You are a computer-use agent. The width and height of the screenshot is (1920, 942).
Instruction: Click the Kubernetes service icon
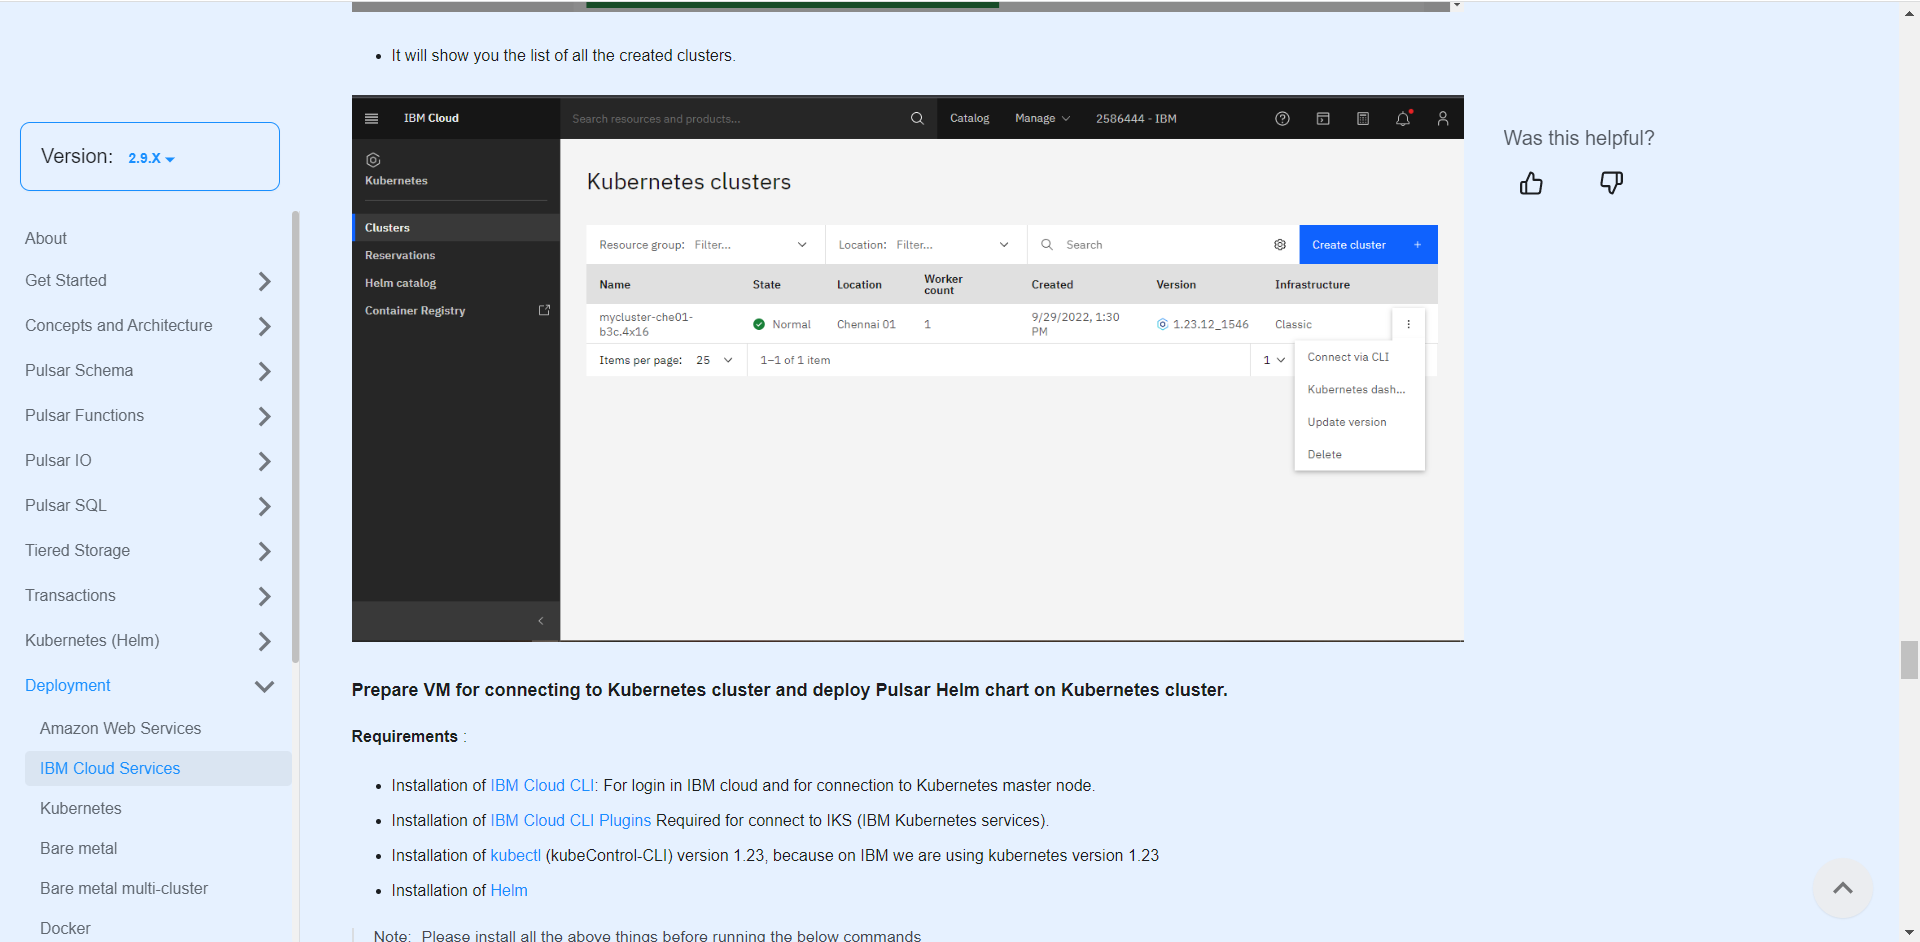pyautogui.click(x=373, y=160)
